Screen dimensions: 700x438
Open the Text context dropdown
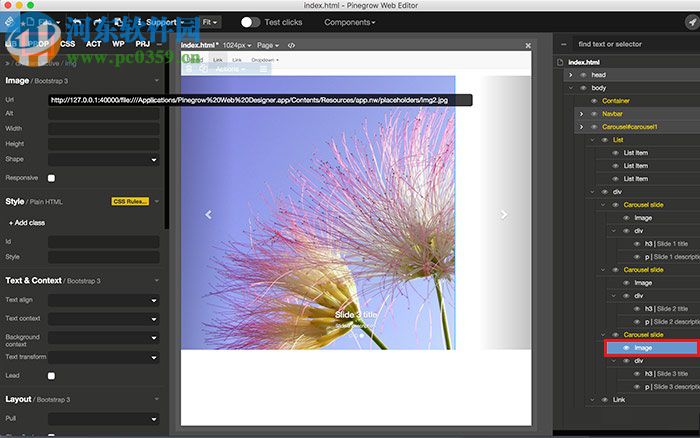click(x=104, y=319)
